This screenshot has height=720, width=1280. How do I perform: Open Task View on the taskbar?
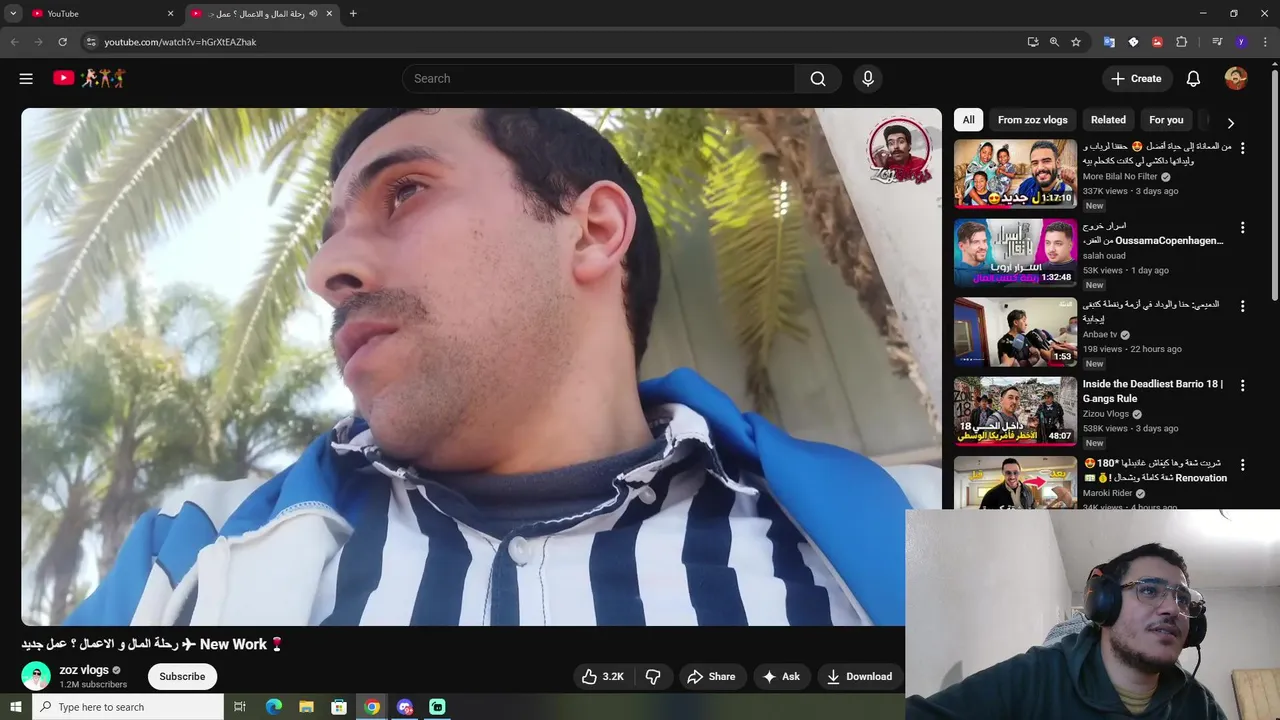(240, 707)
